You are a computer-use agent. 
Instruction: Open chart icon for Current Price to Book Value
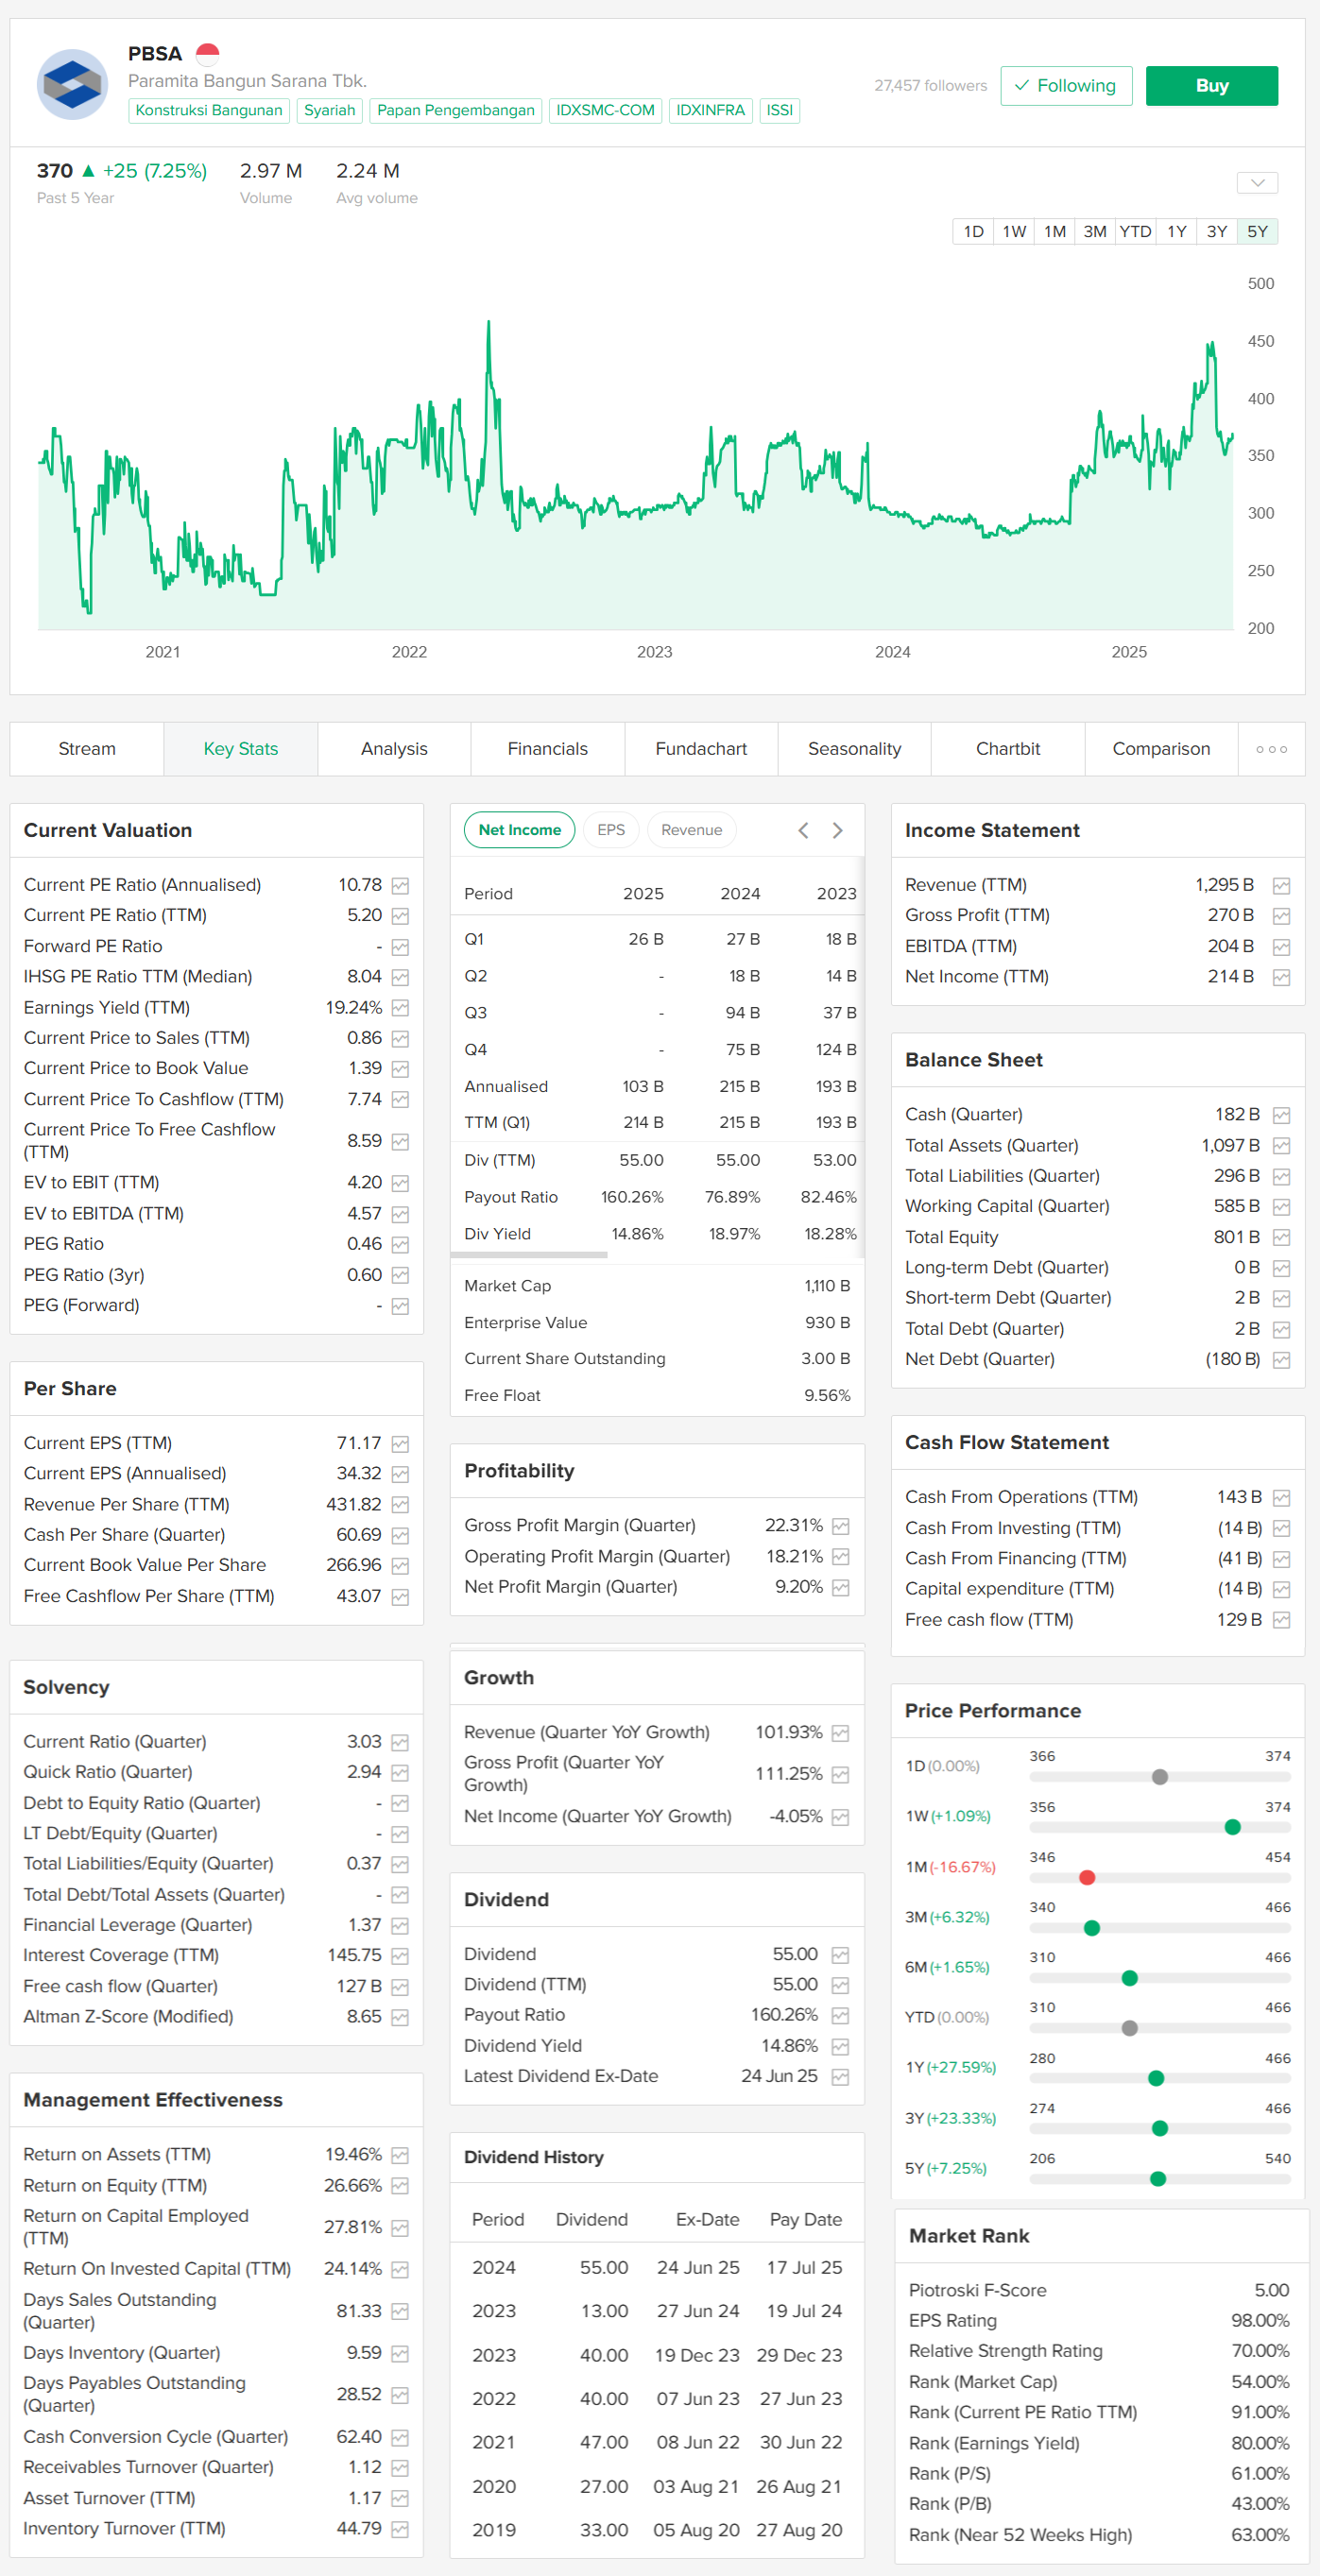pyautogui.click(x=400, y=1069)
